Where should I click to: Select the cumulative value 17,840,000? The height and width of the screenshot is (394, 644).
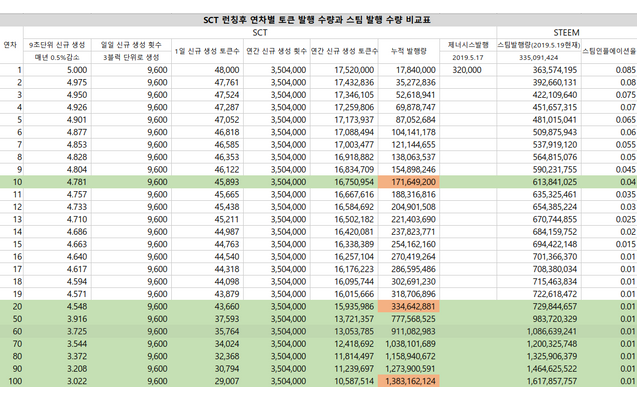(x=416, y=70)
